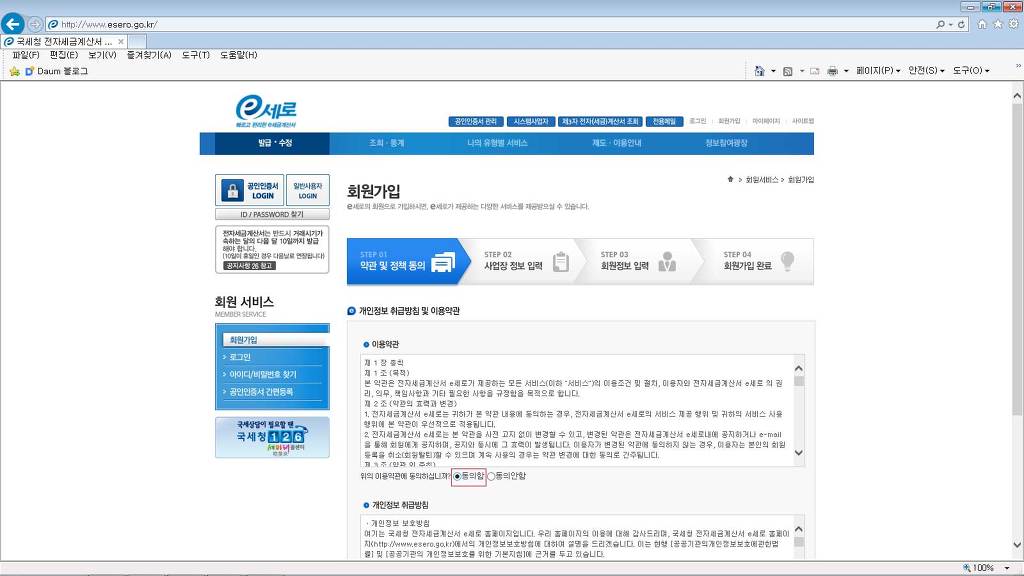Open the 파일(F) menu
This screenshot has height=576, width=1024.
(25, 55)
